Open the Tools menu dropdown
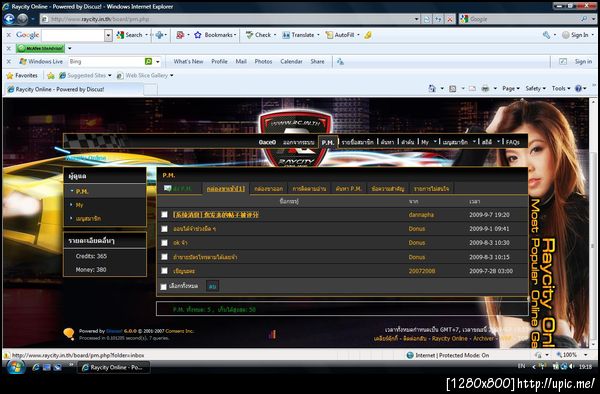600x394 pixels. [561, 88]
